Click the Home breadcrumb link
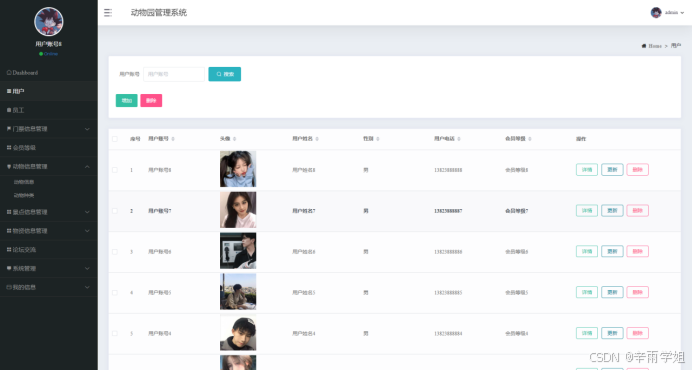The image size is (693, 371). click(655, 46)
